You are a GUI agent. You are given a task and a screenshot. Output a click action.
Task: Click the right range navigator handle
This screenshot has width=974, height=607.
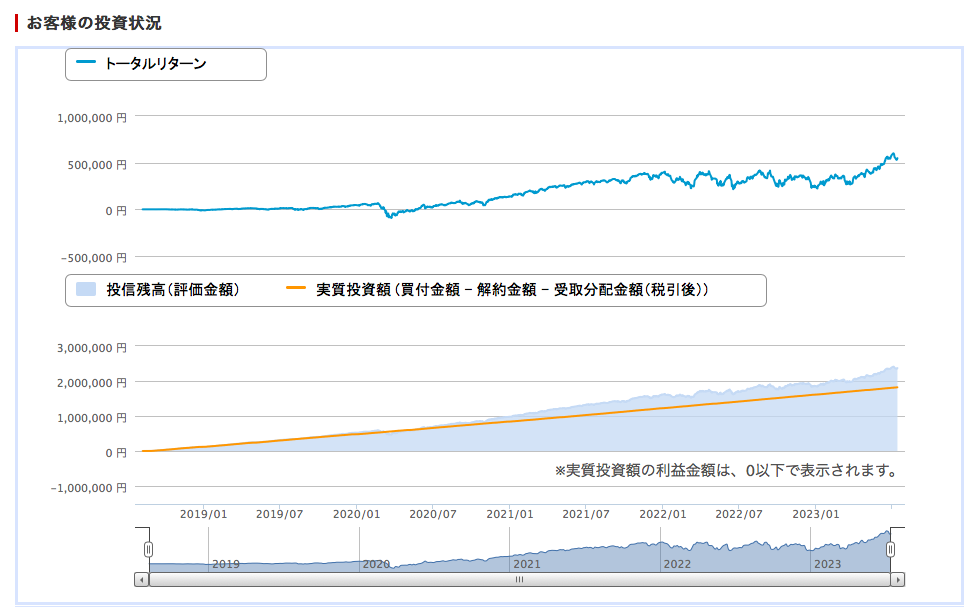coord(890,549)
